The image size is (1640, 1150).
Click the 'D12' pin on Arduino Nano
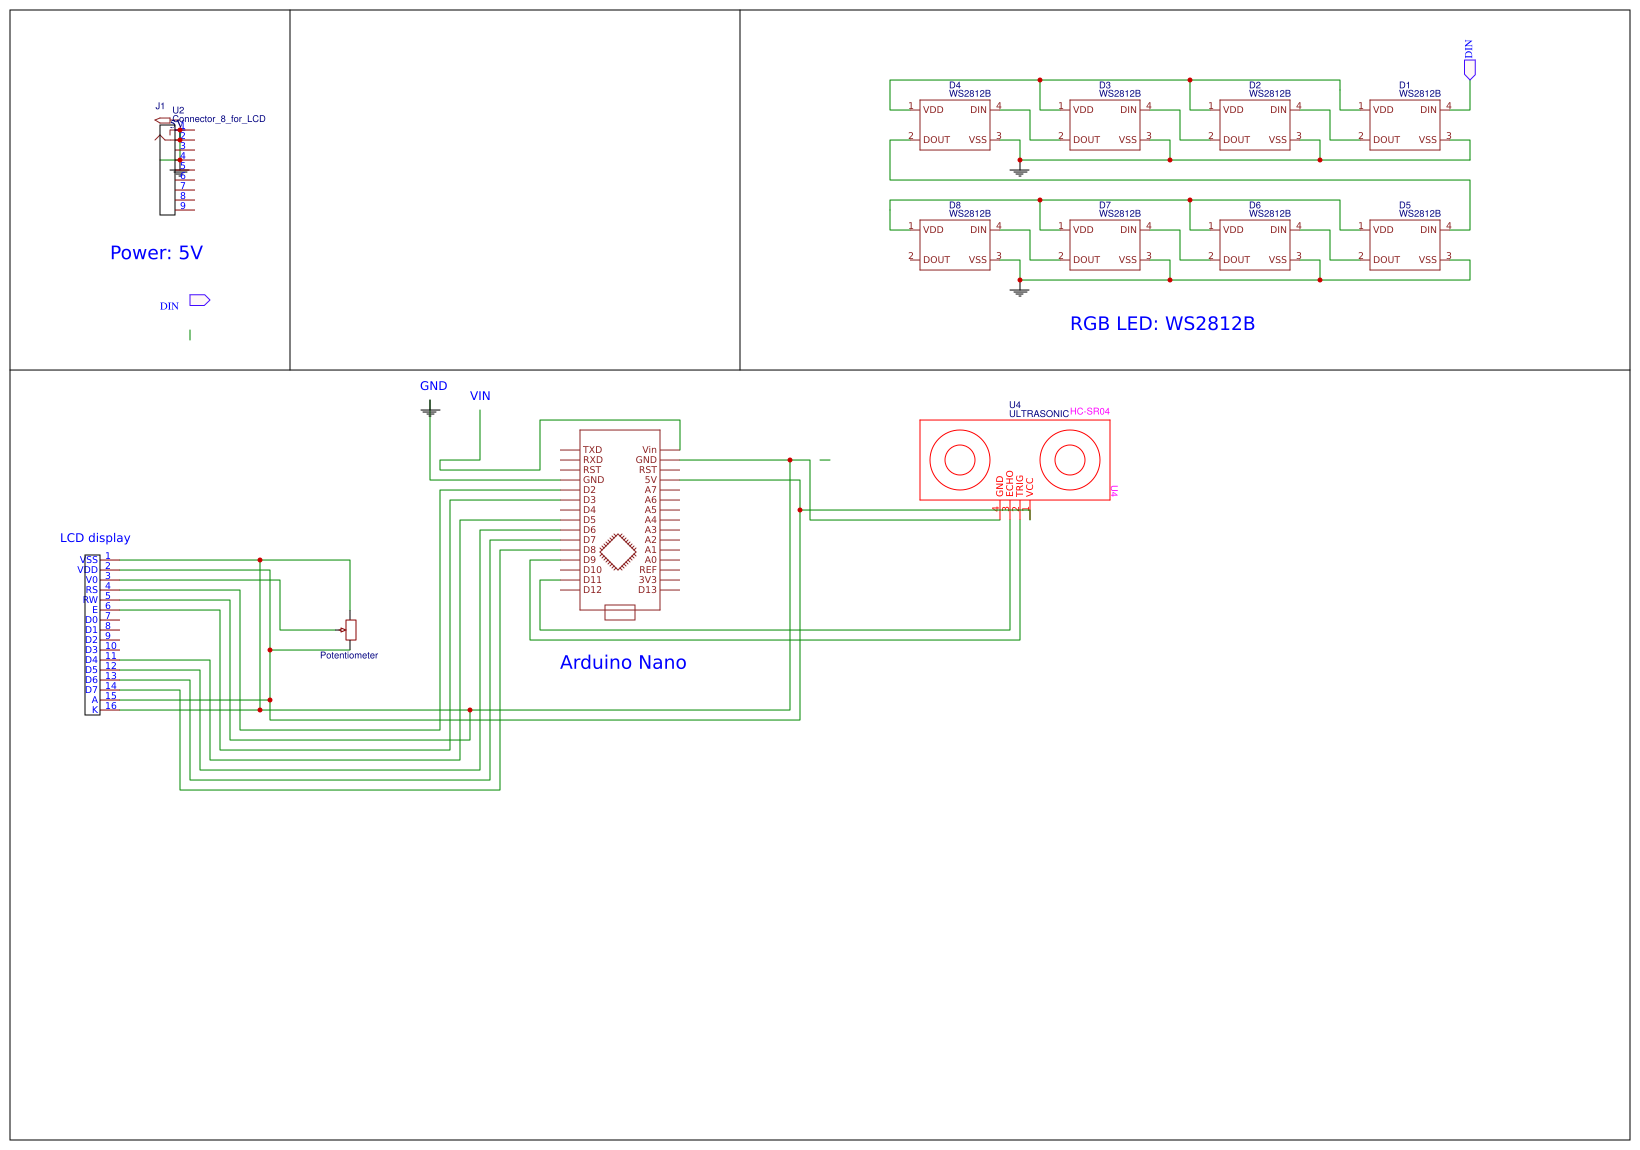coord(593,590)
